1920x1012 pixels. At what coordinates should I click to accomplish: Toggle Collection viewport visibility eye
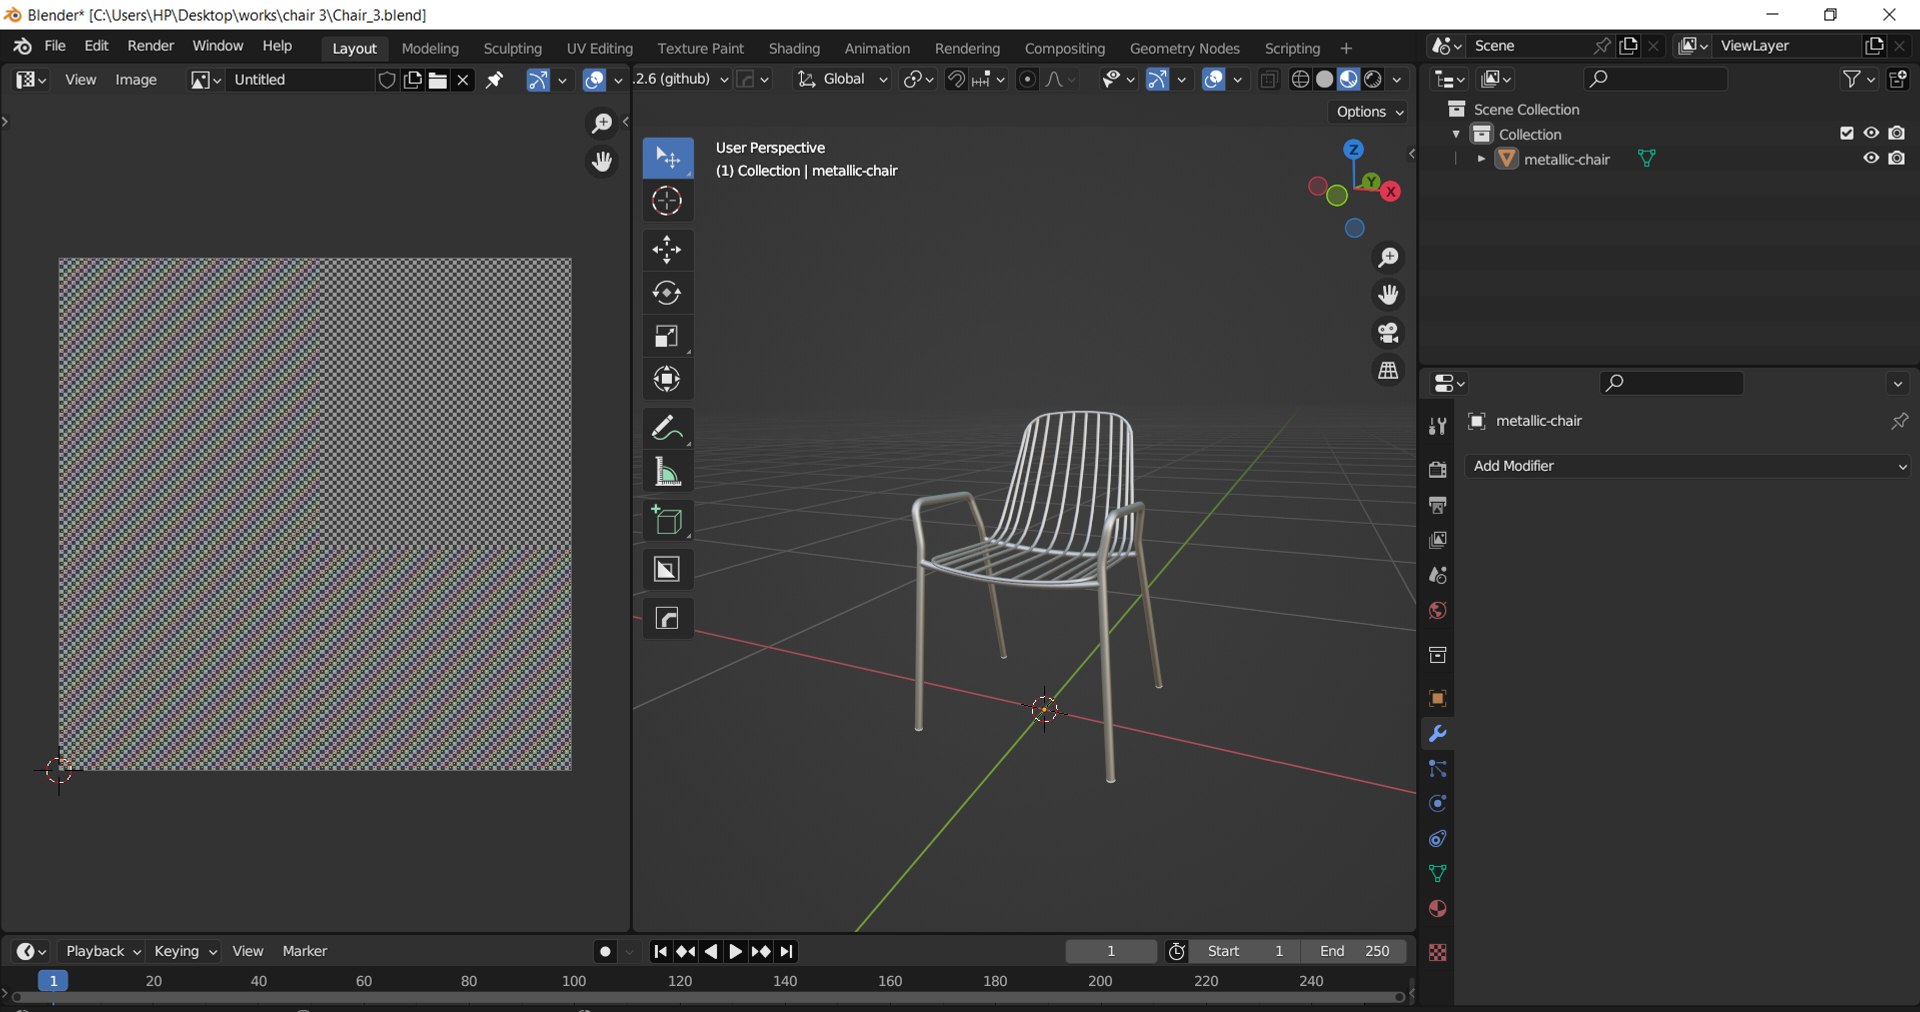[x=1871, y=133]
